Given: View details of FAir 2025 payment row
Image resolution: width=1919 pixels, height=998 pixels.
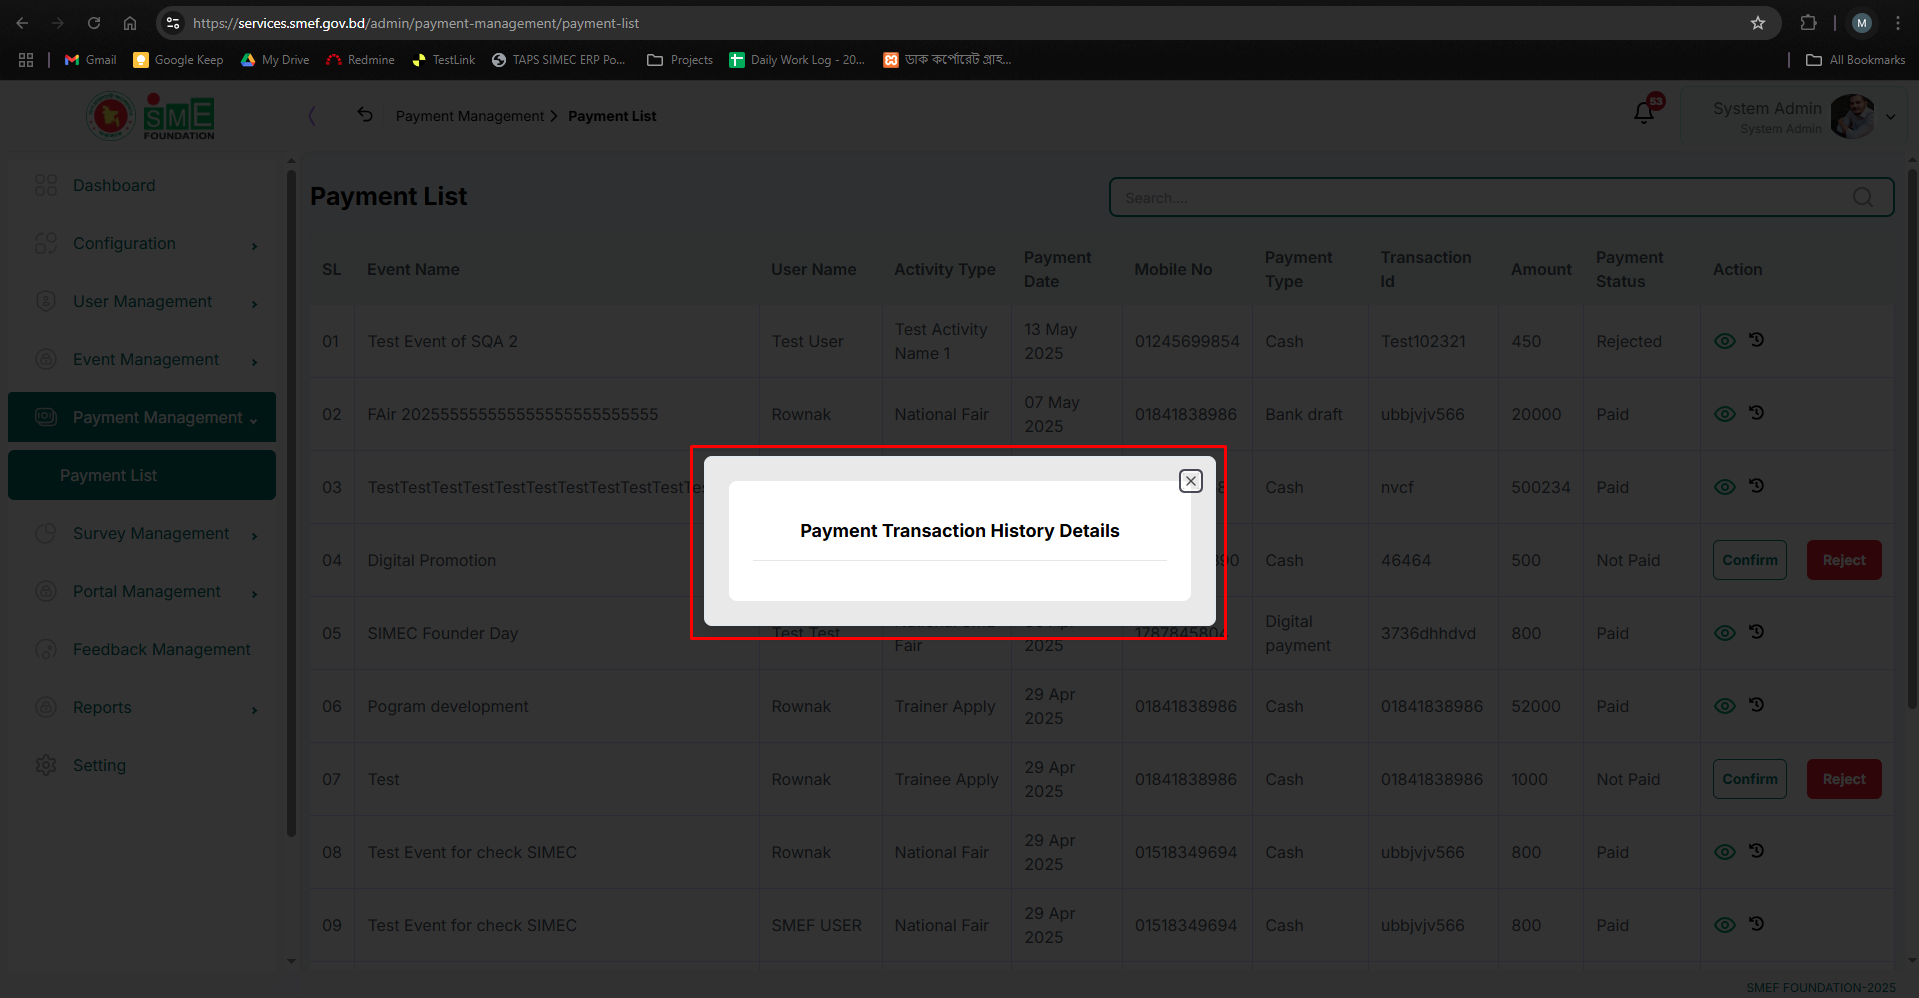Looking at the screenshot, I should pyautogui.click(x=1724, y=414).
